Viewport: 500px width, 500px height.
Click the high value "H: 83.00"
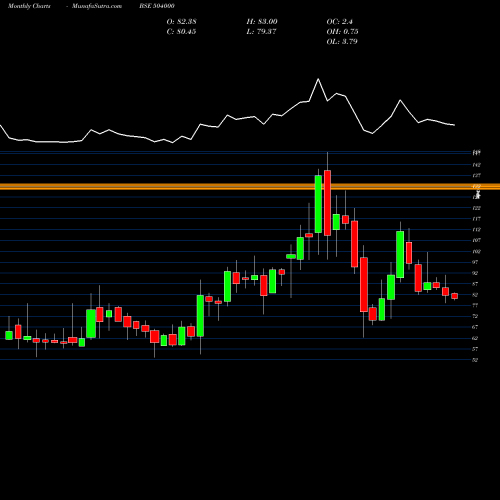click(262, 22)
